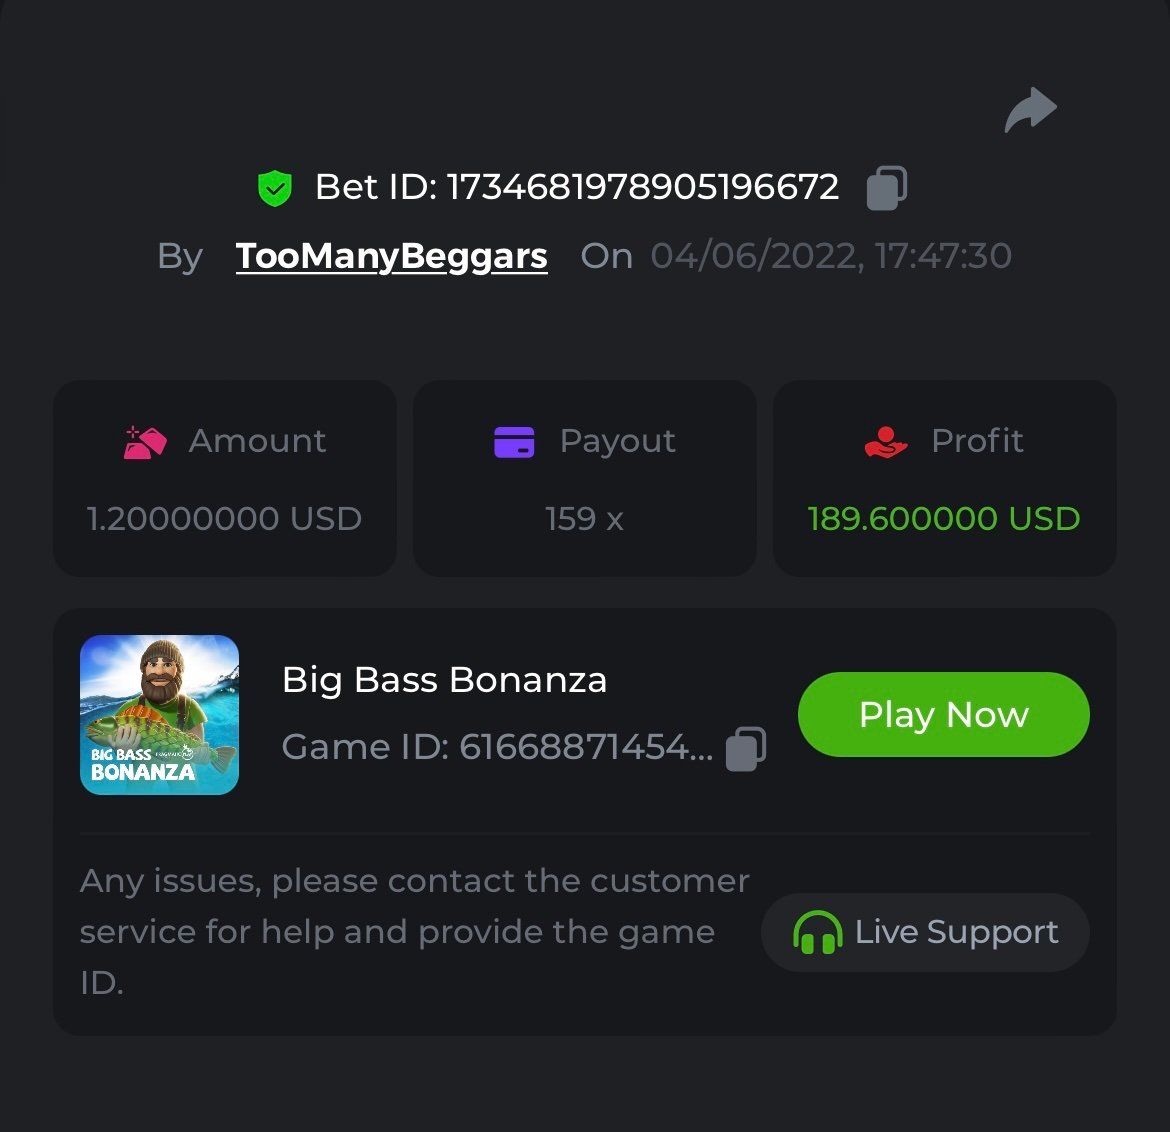Click the Big Bass Bonanza title
Viewport: 1170px width, 1132px height.
pos(444,680)
